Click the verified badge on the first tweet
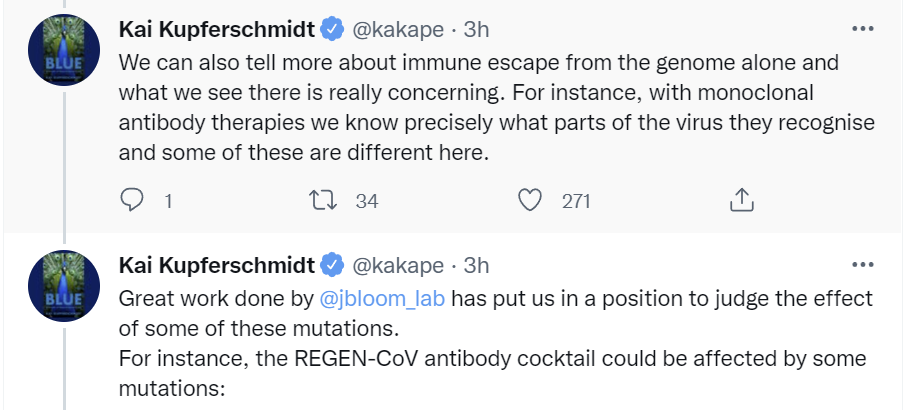Viewport: 915px width, 410px height. pos(333,29)
